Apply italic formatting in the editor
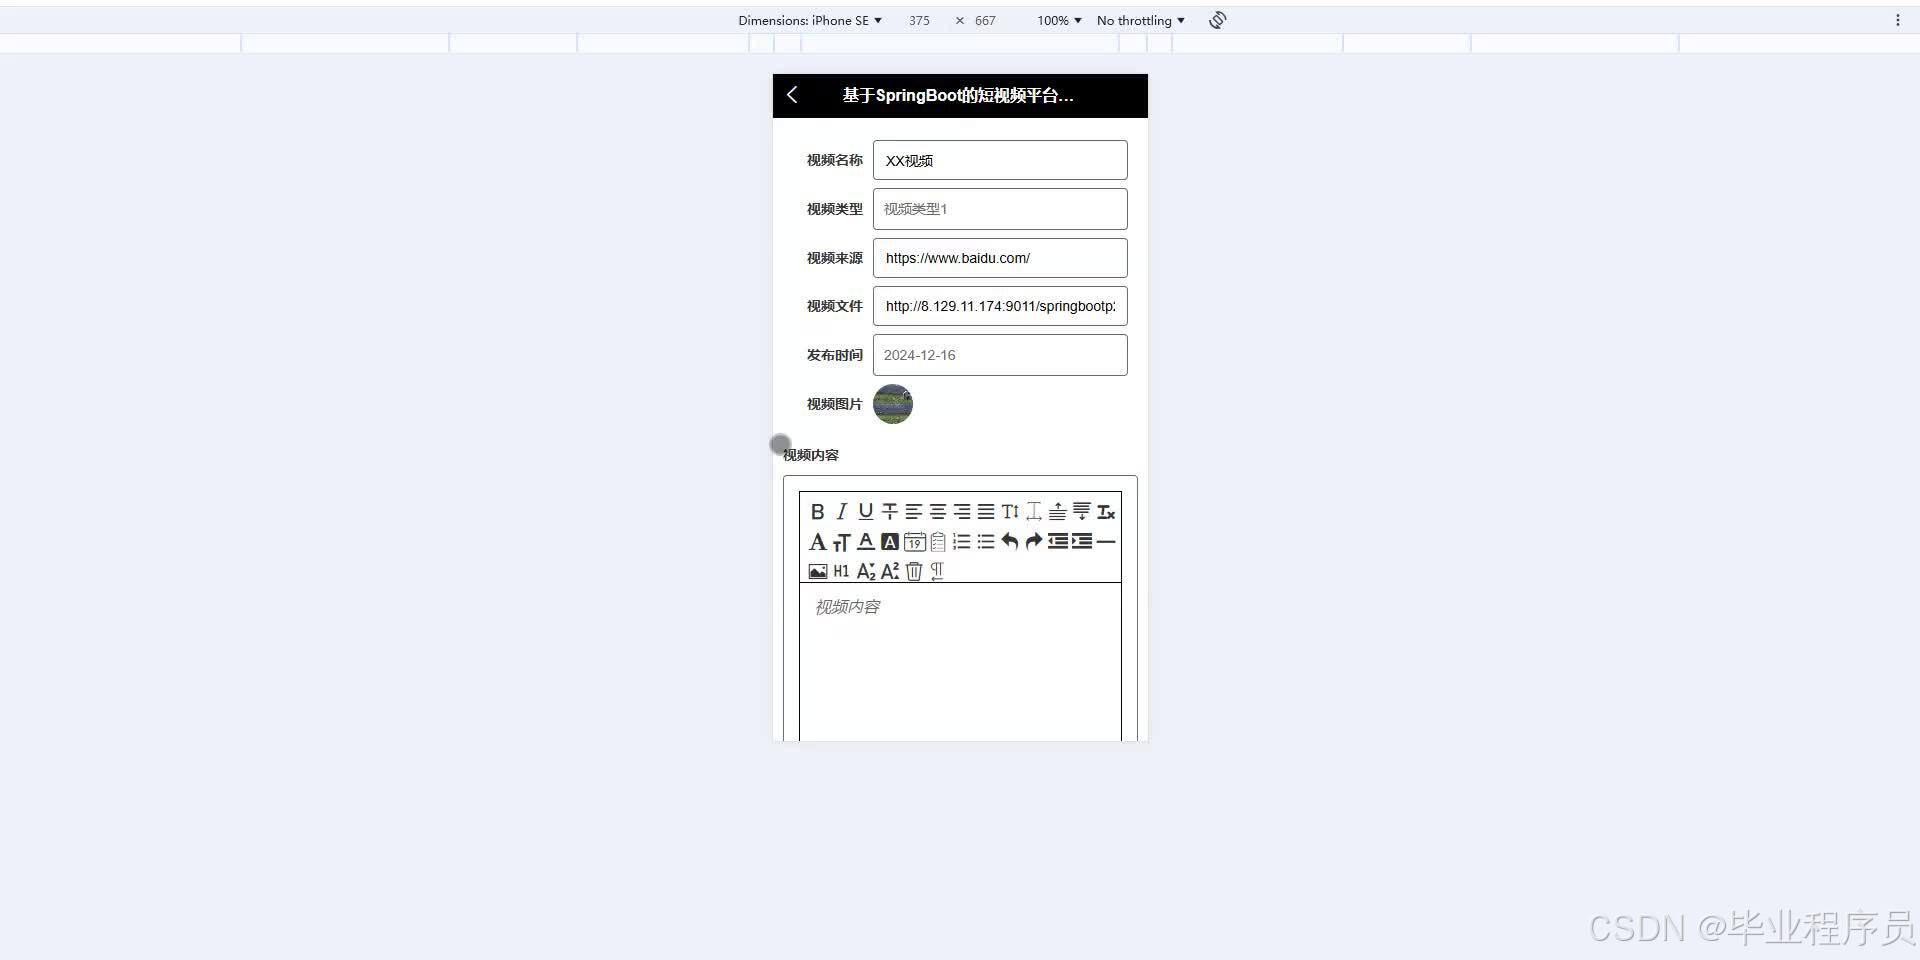This screenshot has width=1920, height=960. tap(841, 511)
